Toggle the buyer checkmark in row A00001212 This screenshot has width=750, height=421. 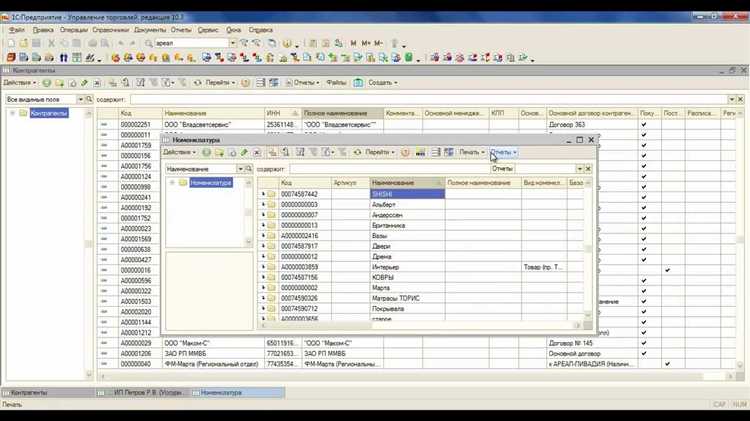pos(644,333)
